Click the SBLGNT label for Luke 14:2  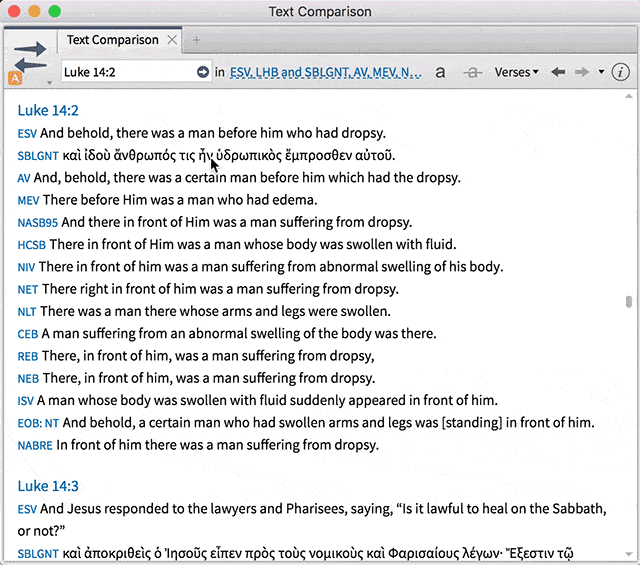(38, 156)
